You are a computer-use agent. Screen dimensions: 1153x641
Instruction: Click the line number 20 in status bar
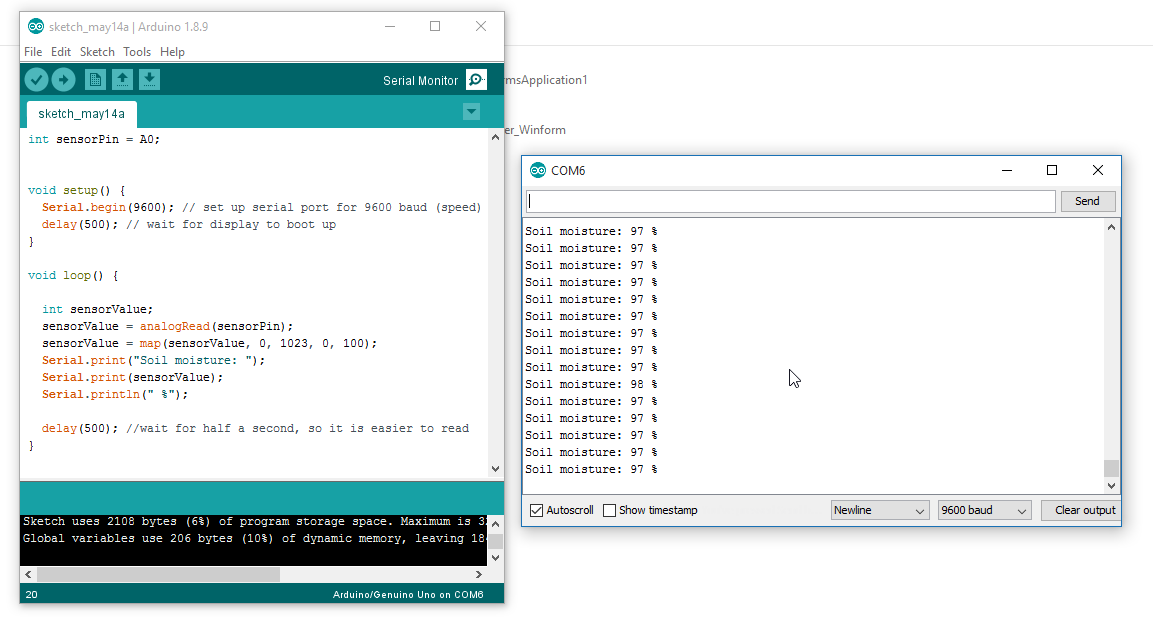point(32,595)
